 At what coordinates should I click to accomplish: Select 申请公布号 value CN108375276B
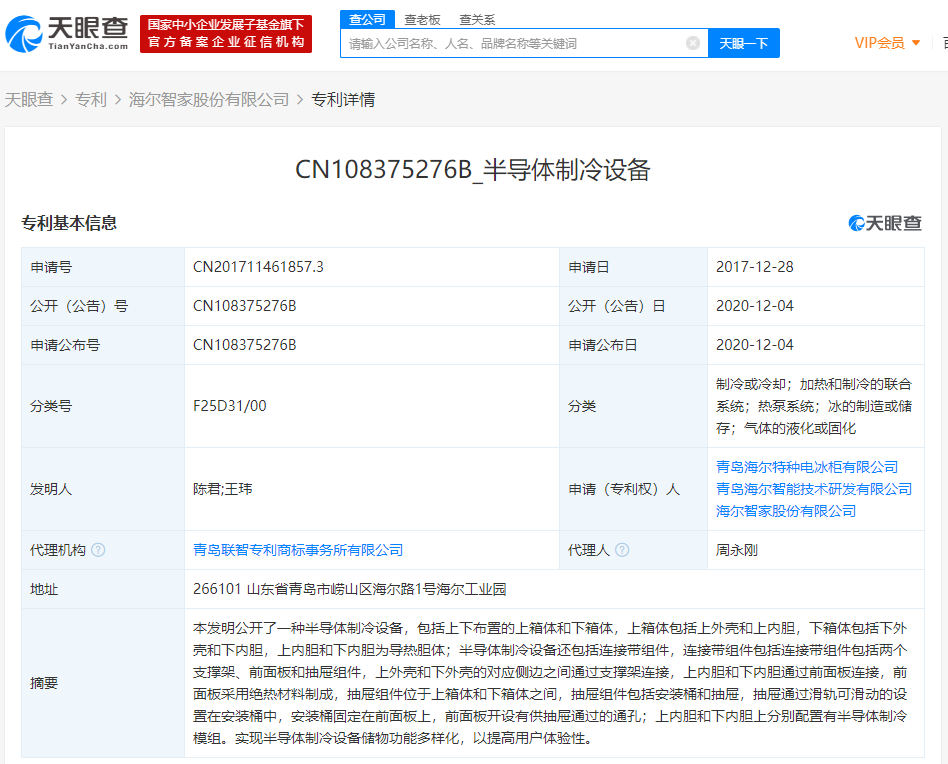[244, 345]
